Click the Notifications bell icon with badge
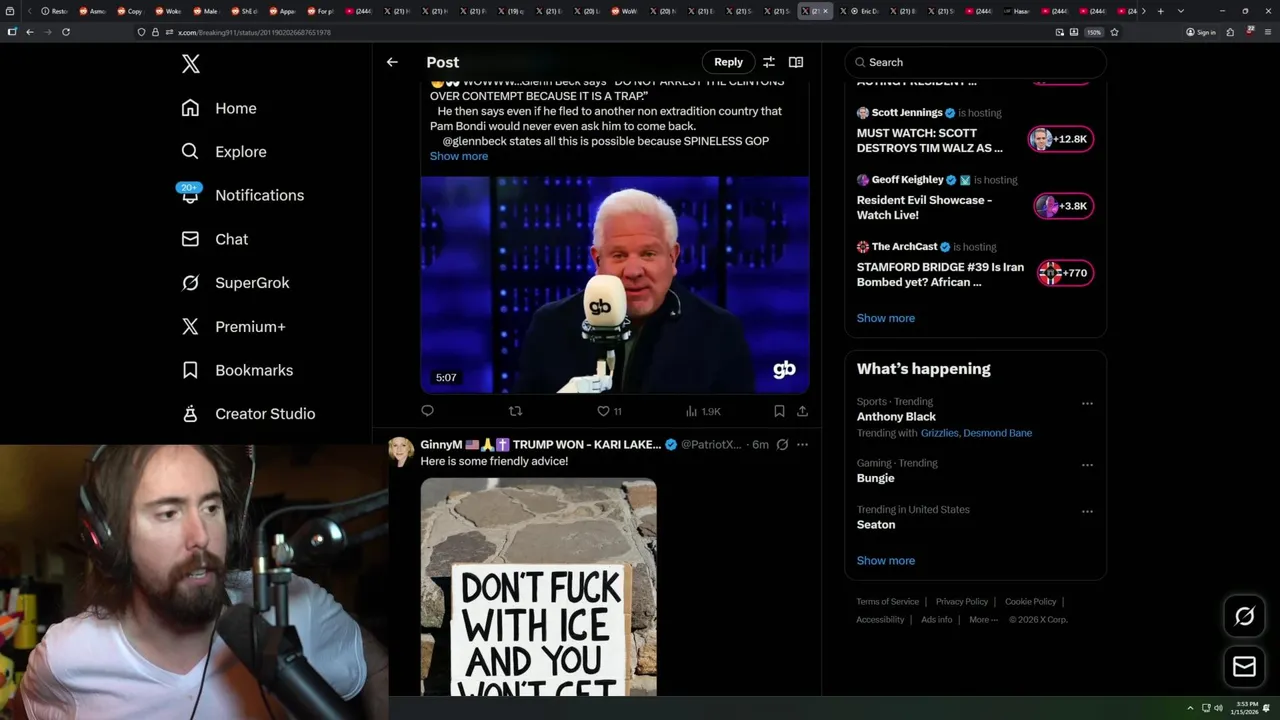1280x720 pixels. pyautogui.click(x=190, y=194)
